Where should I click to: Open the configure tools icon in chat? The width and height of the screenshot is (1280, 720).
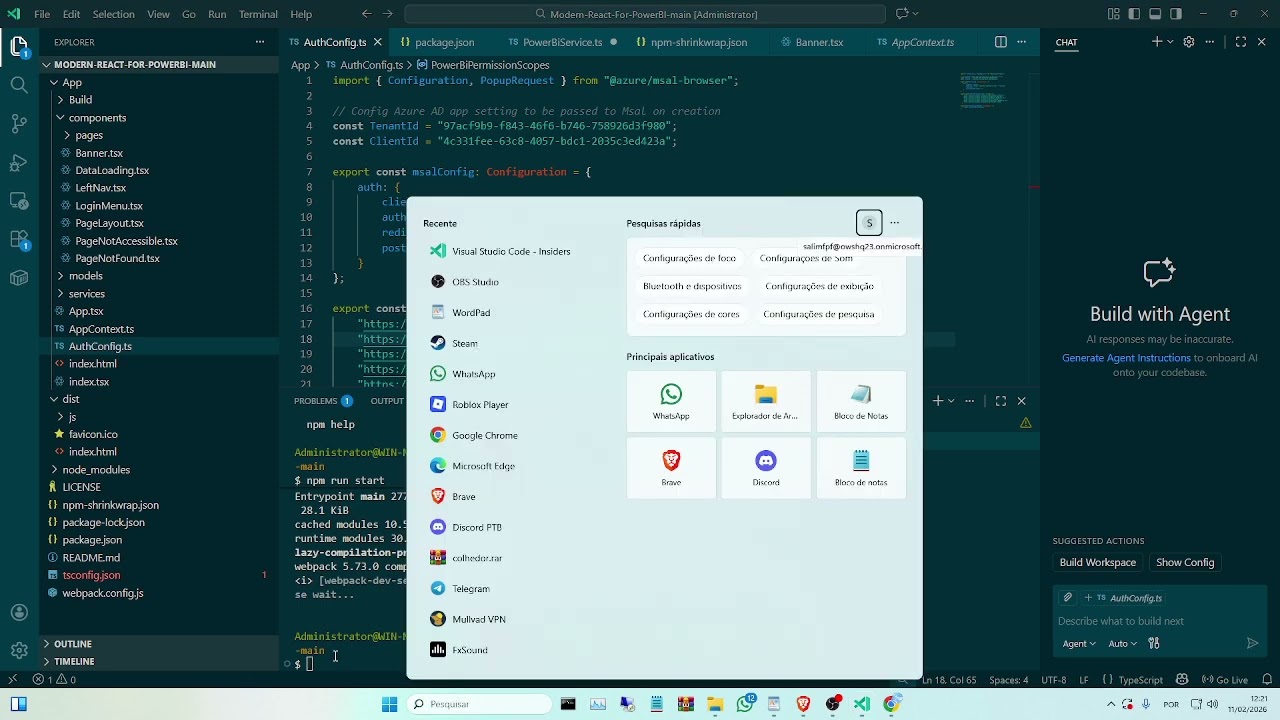point(1153,643)
